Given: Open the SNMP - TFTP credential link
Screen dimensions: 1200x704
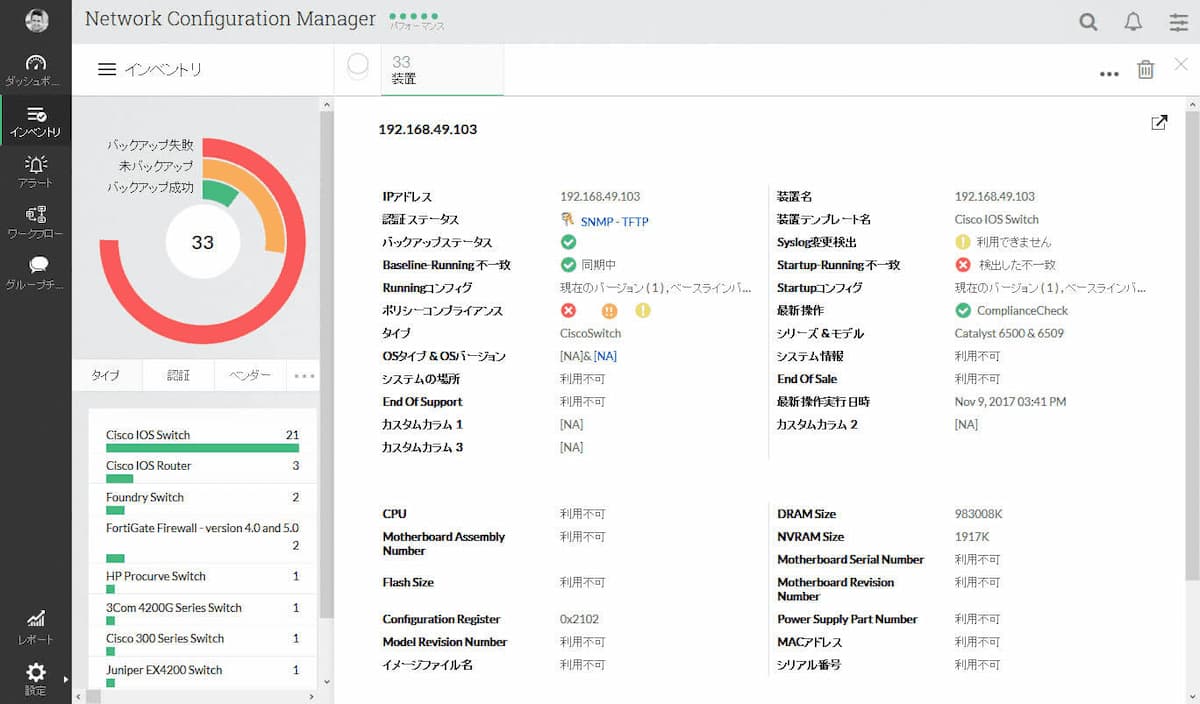Looking at the screenshot, I should click(x=614, y=220).
